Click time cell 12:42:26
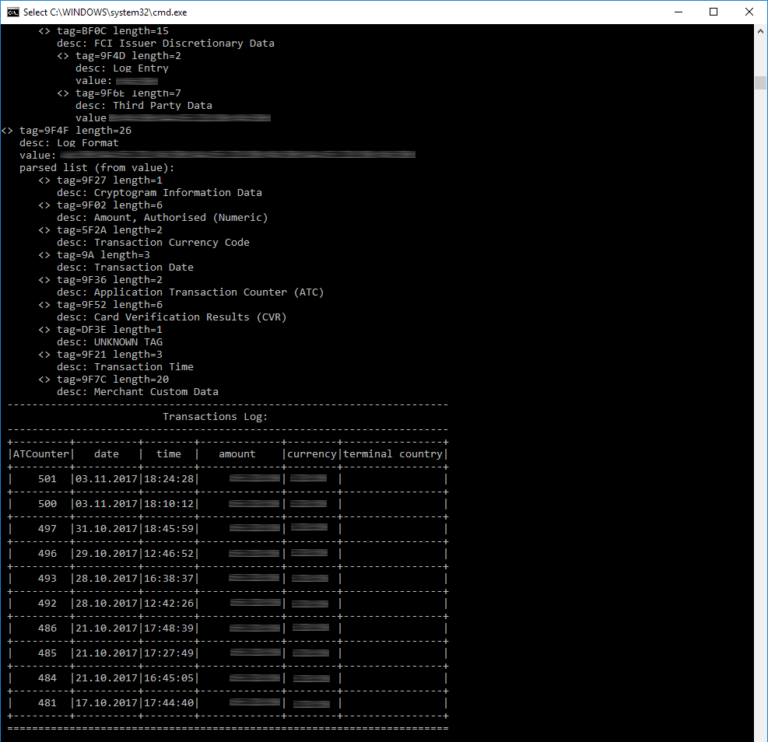Screen dimensions: 768x742 169,603
